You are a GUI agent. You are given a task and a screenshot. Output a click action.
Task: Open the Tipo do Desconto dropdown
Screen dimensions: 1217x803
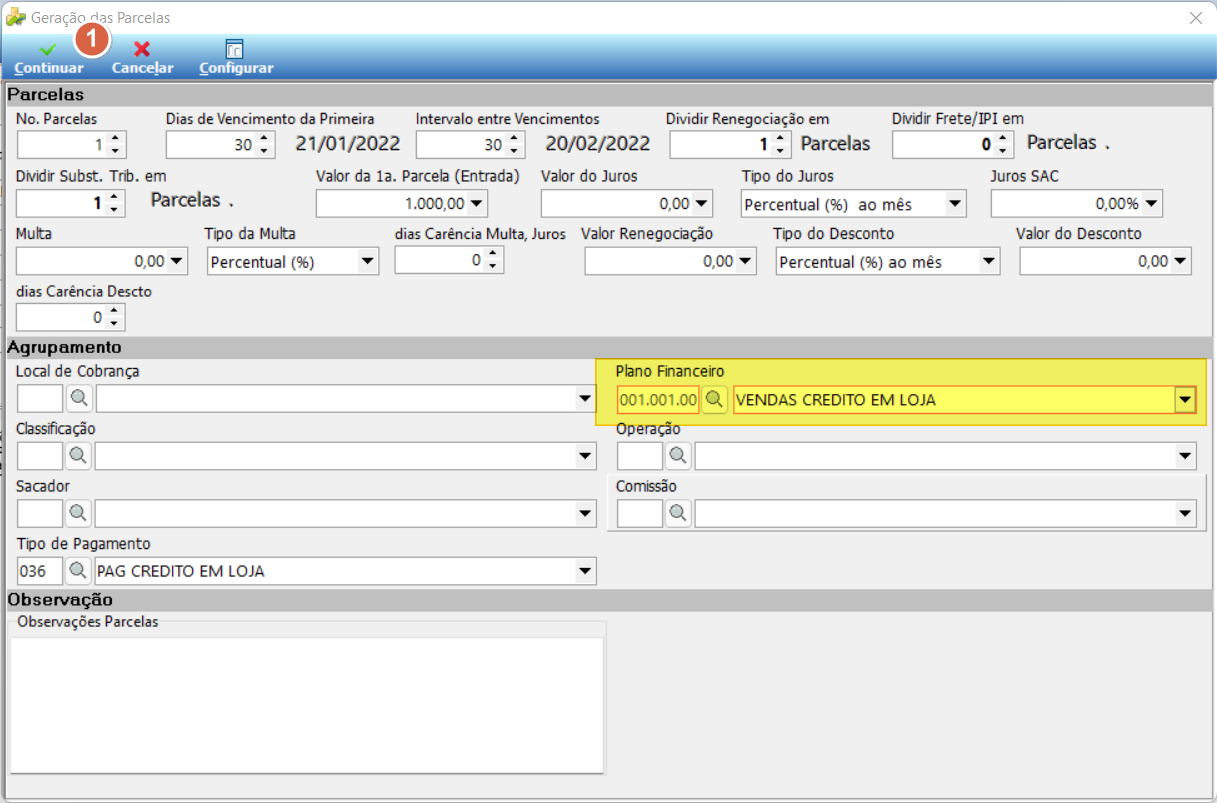click(x=990, y=261)
